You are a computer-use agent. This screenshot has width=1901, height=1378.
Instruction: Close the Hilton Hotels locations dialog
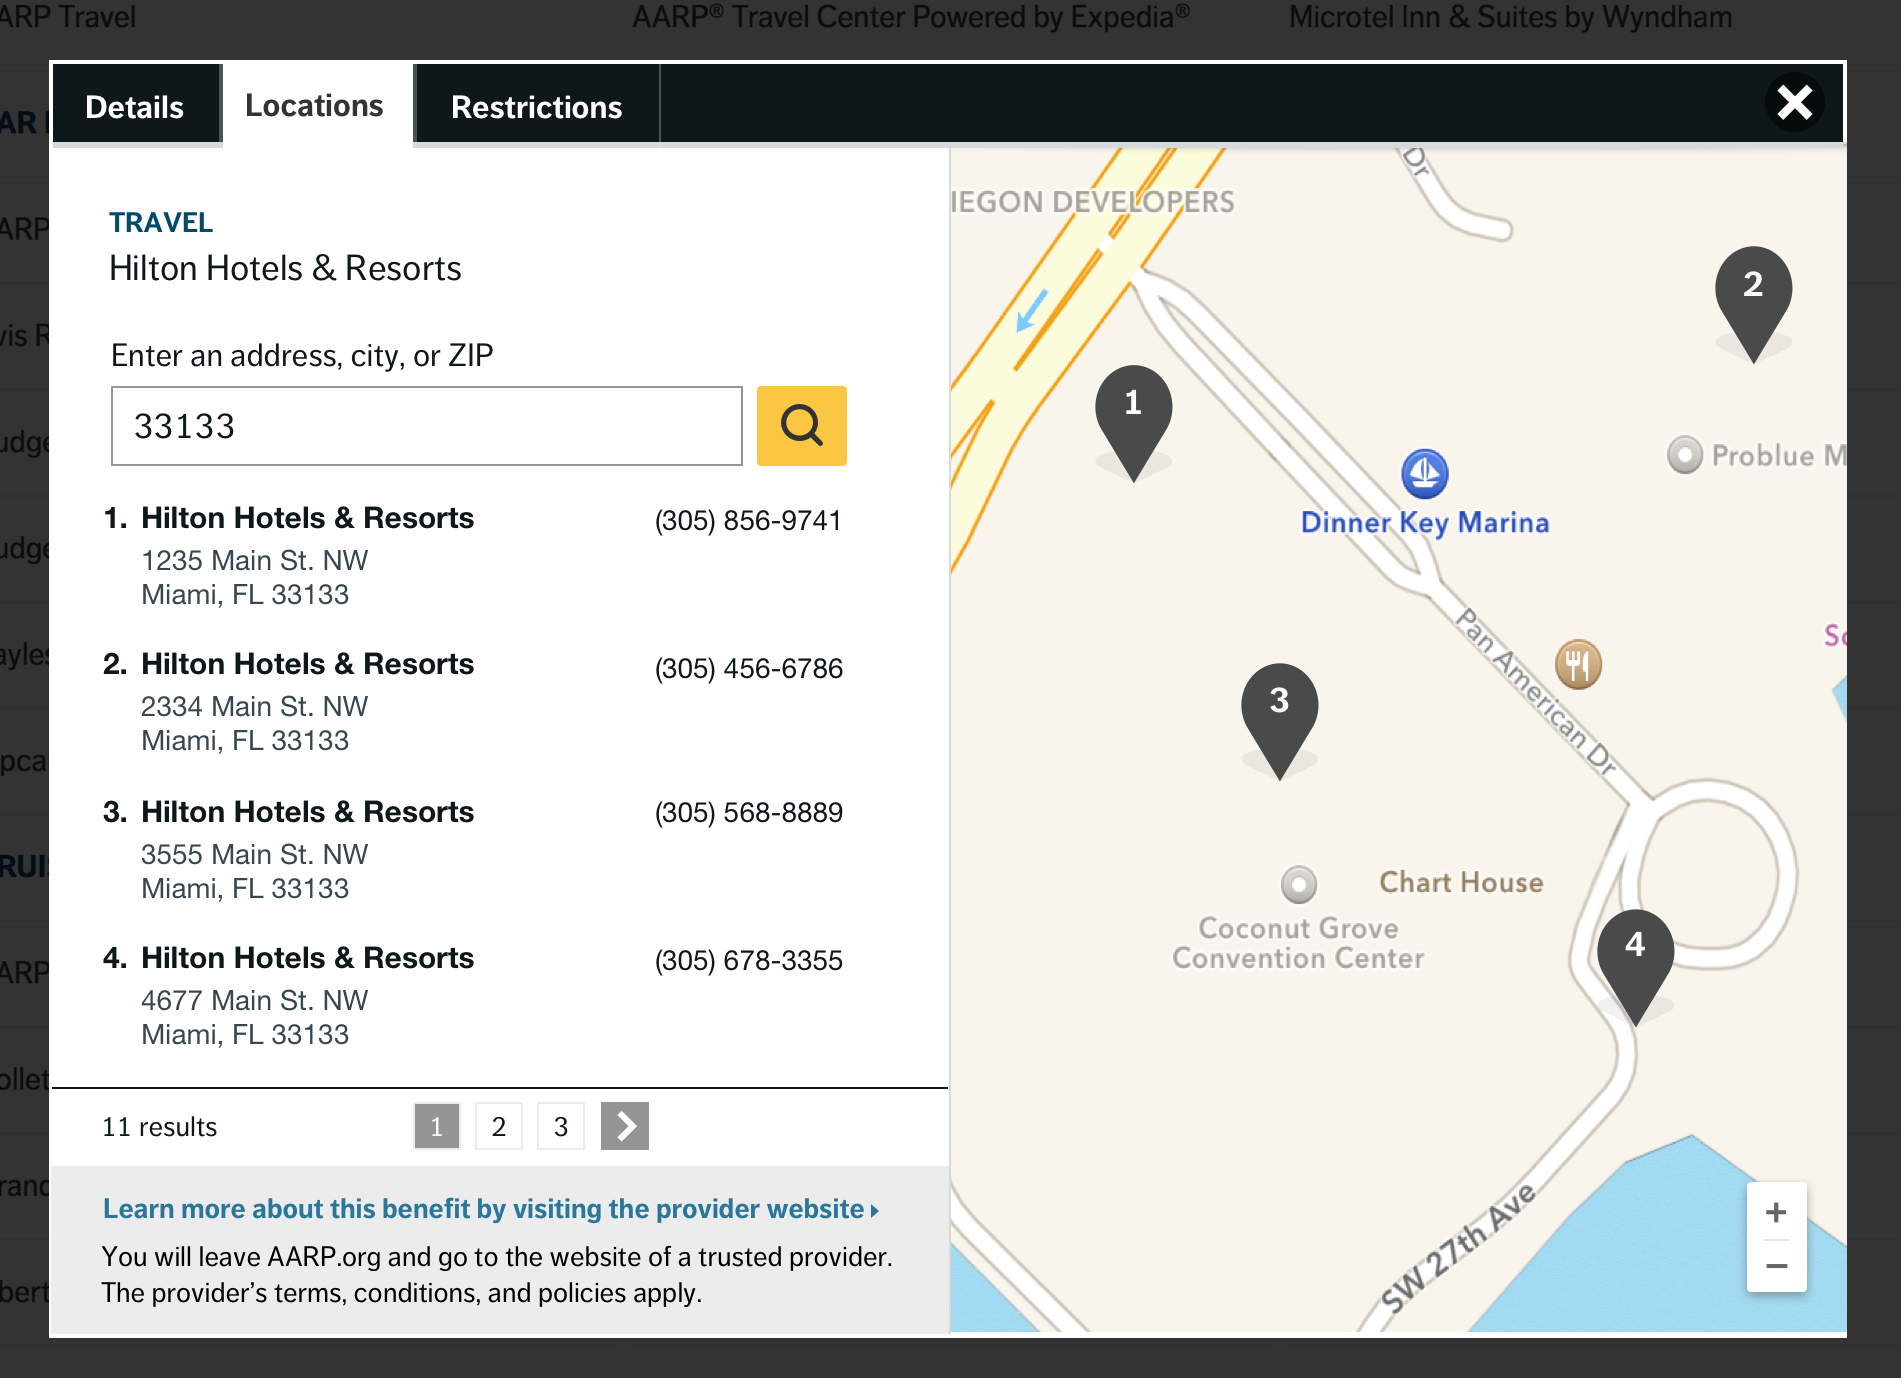click(1795, 102)
